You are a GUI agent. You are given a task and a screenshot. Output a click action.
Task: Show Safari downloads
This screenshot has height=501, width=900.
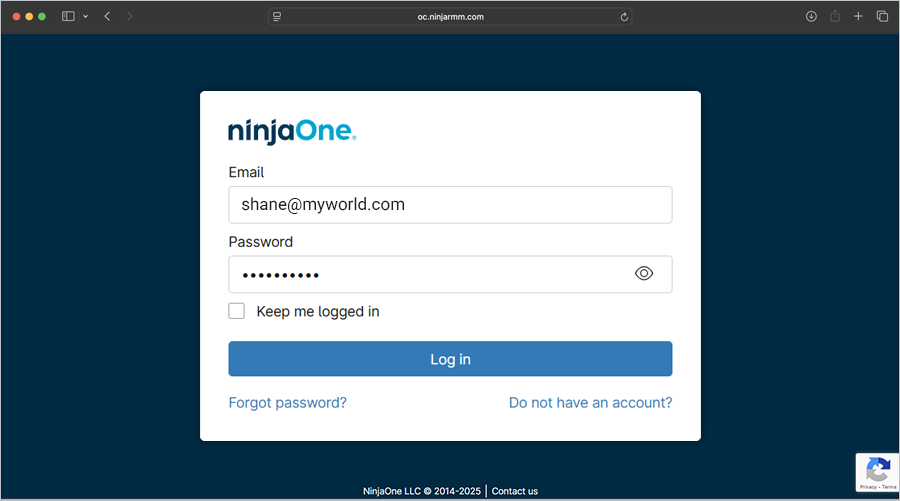(811, 17)
